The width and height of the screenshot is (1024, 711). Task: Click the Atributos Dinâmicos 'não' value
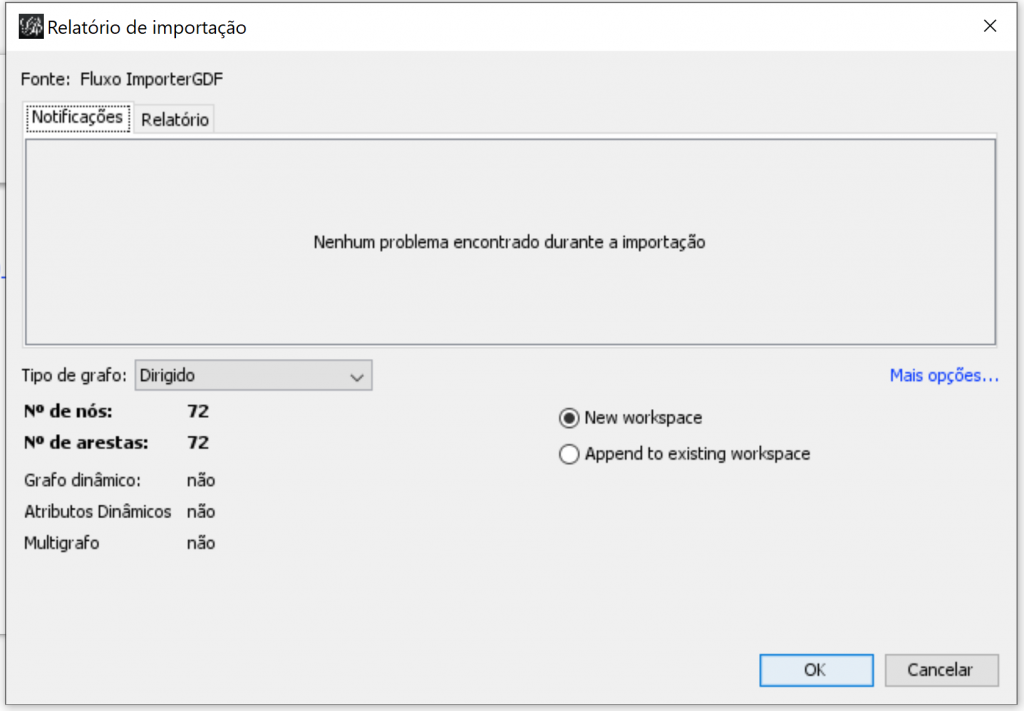pos(201,512)
